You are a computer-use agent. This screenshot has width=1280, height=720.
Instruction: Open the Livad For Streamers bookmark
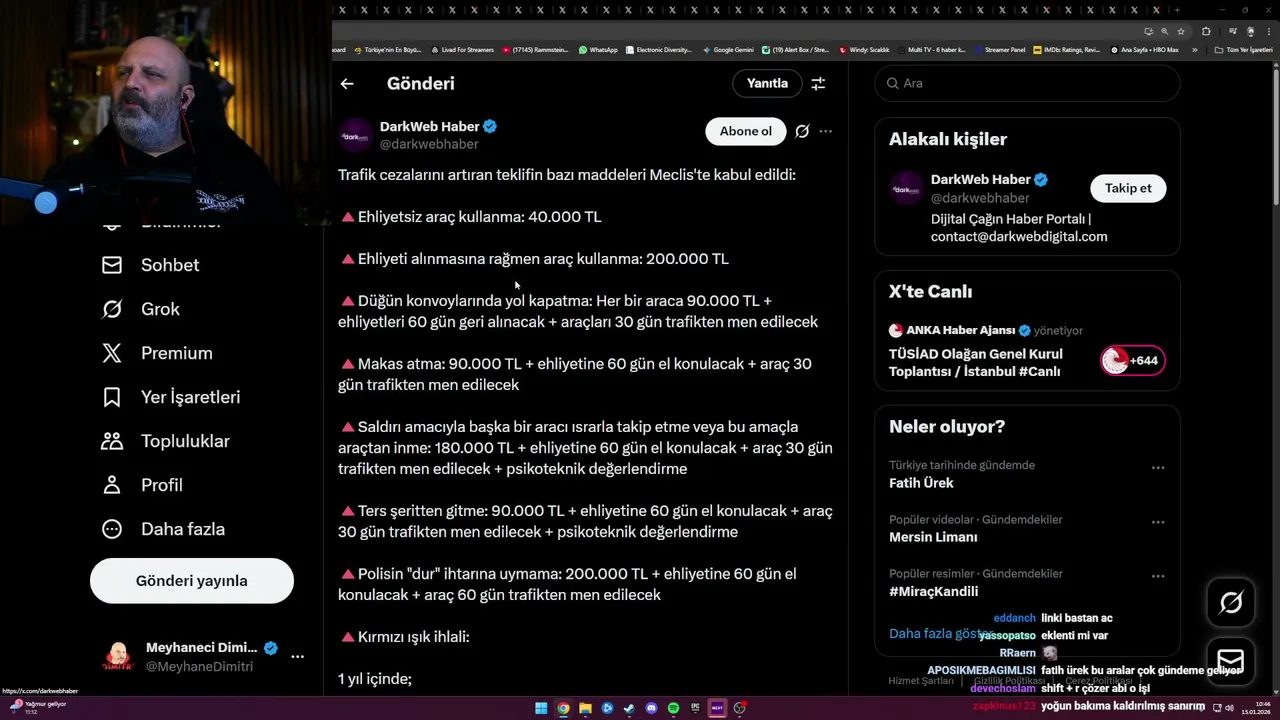coord(463,50)
